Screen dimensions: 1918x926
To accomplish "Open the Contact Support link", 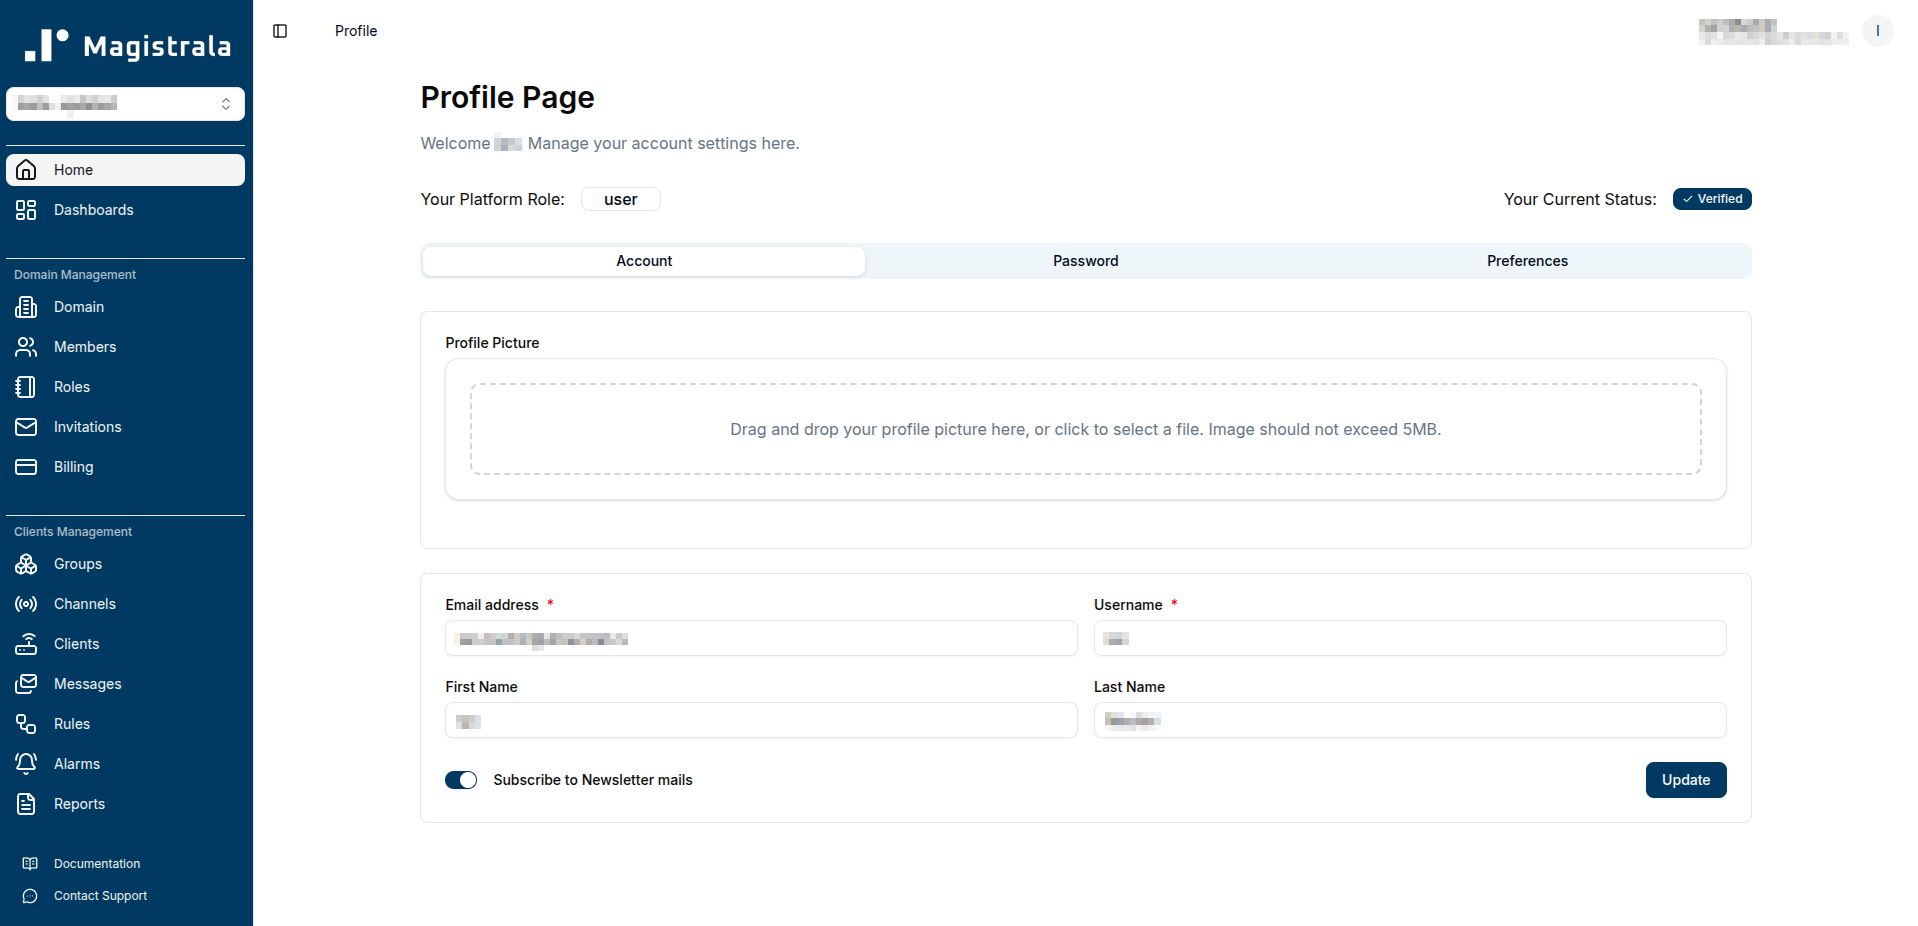I will 100,896.
